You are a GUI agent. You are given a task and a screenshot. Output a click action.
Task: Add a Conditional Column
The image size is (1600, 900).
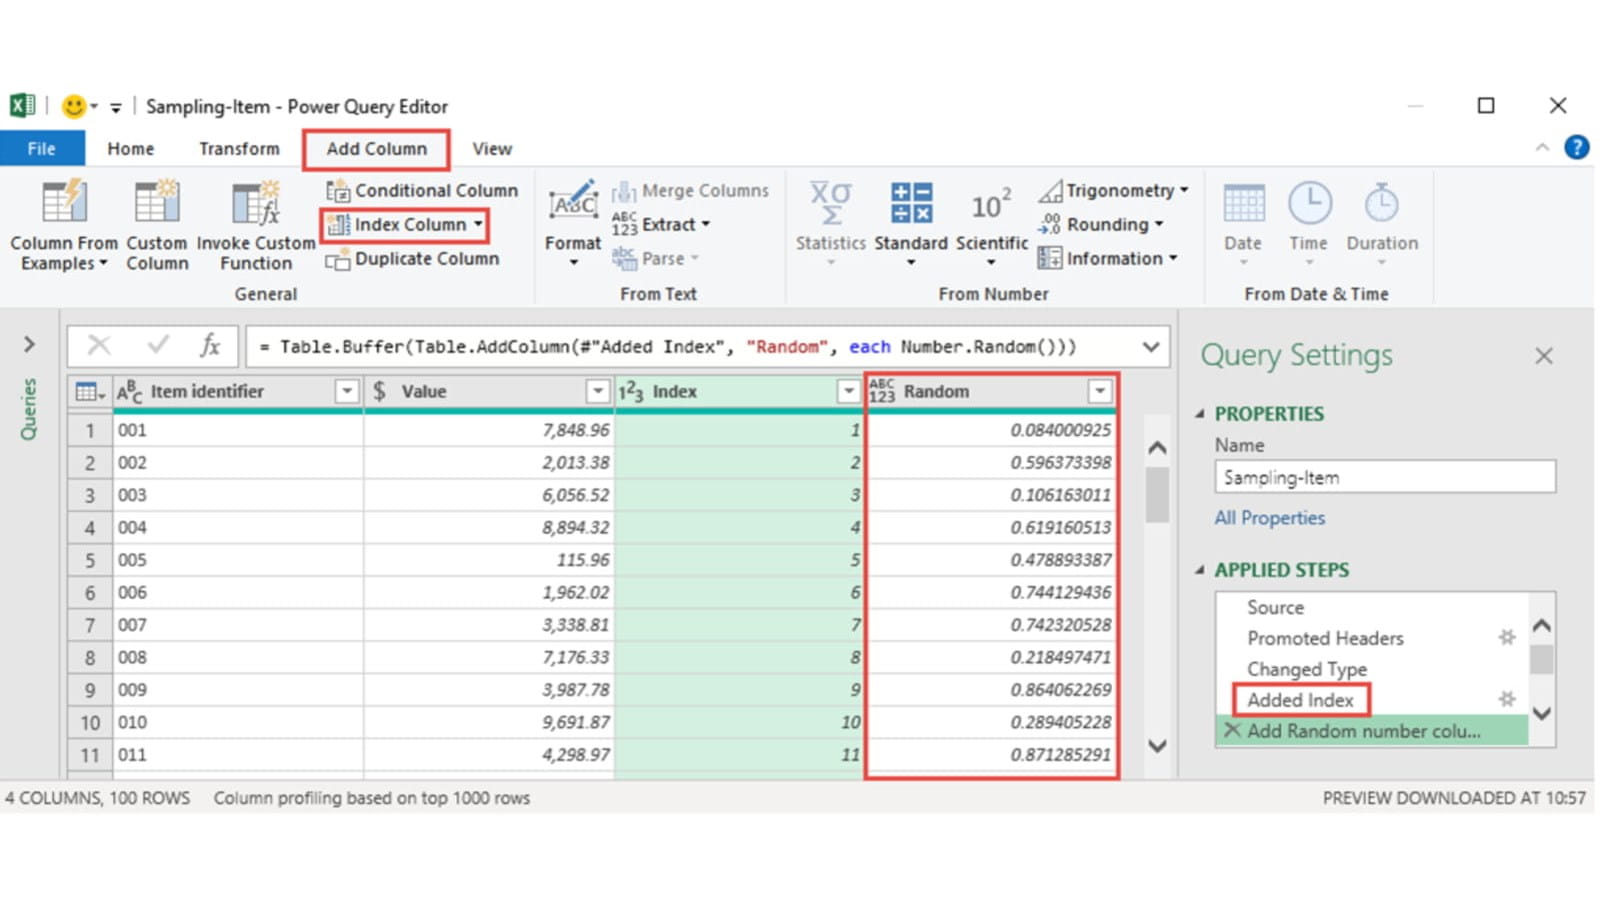click(422, 190)
